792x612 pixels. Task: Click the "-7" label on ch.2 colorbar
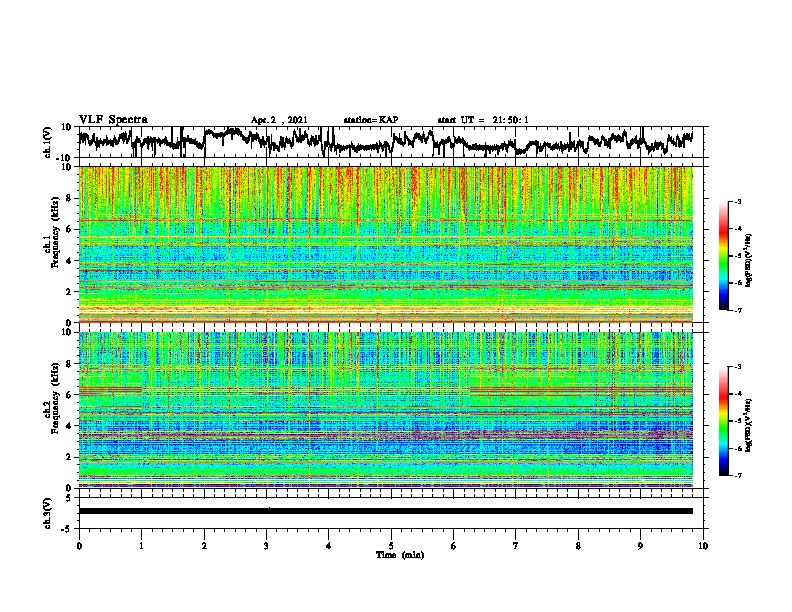(737, 475)
